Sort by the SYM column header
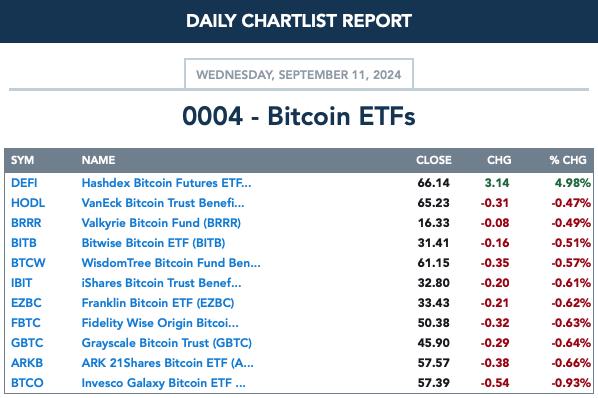This screenshot has width=598, height=398. [x=23, y=160]
